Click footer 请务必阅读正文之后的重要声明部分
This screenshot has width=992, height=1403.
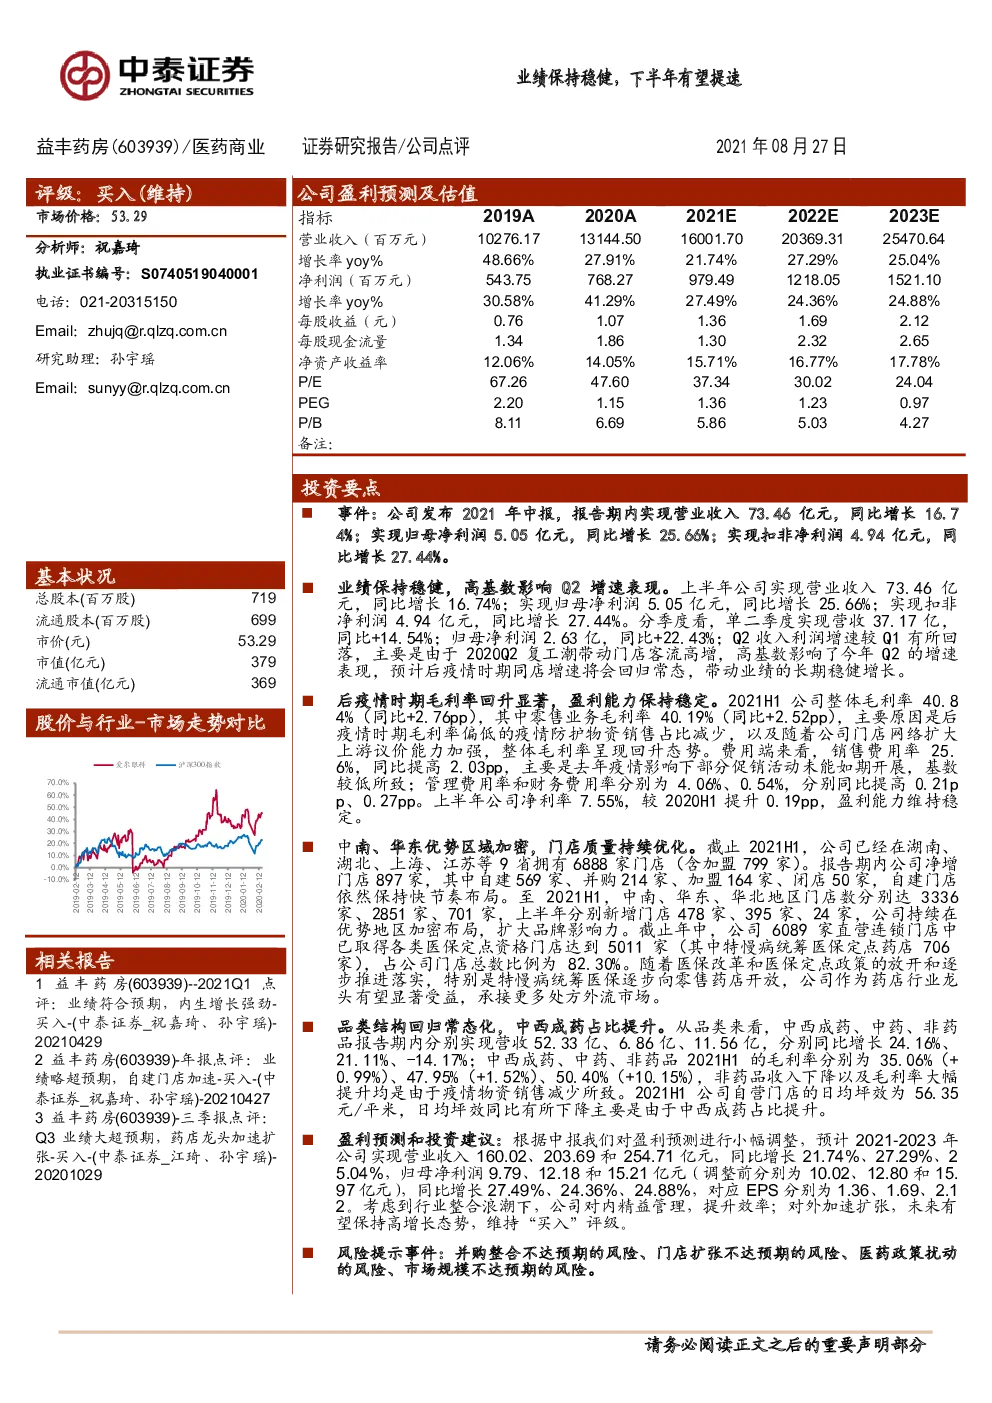[786, 1345]
